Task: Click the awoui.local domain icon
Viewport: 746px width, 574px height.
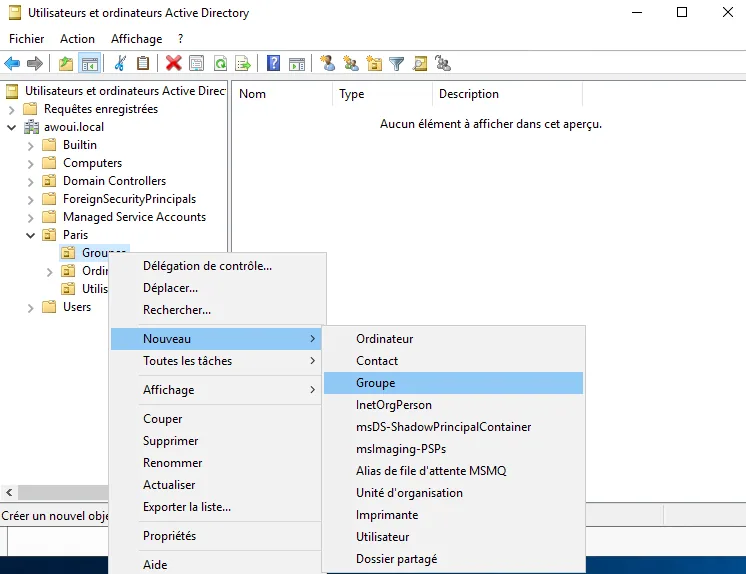Action: coord(31,127)
